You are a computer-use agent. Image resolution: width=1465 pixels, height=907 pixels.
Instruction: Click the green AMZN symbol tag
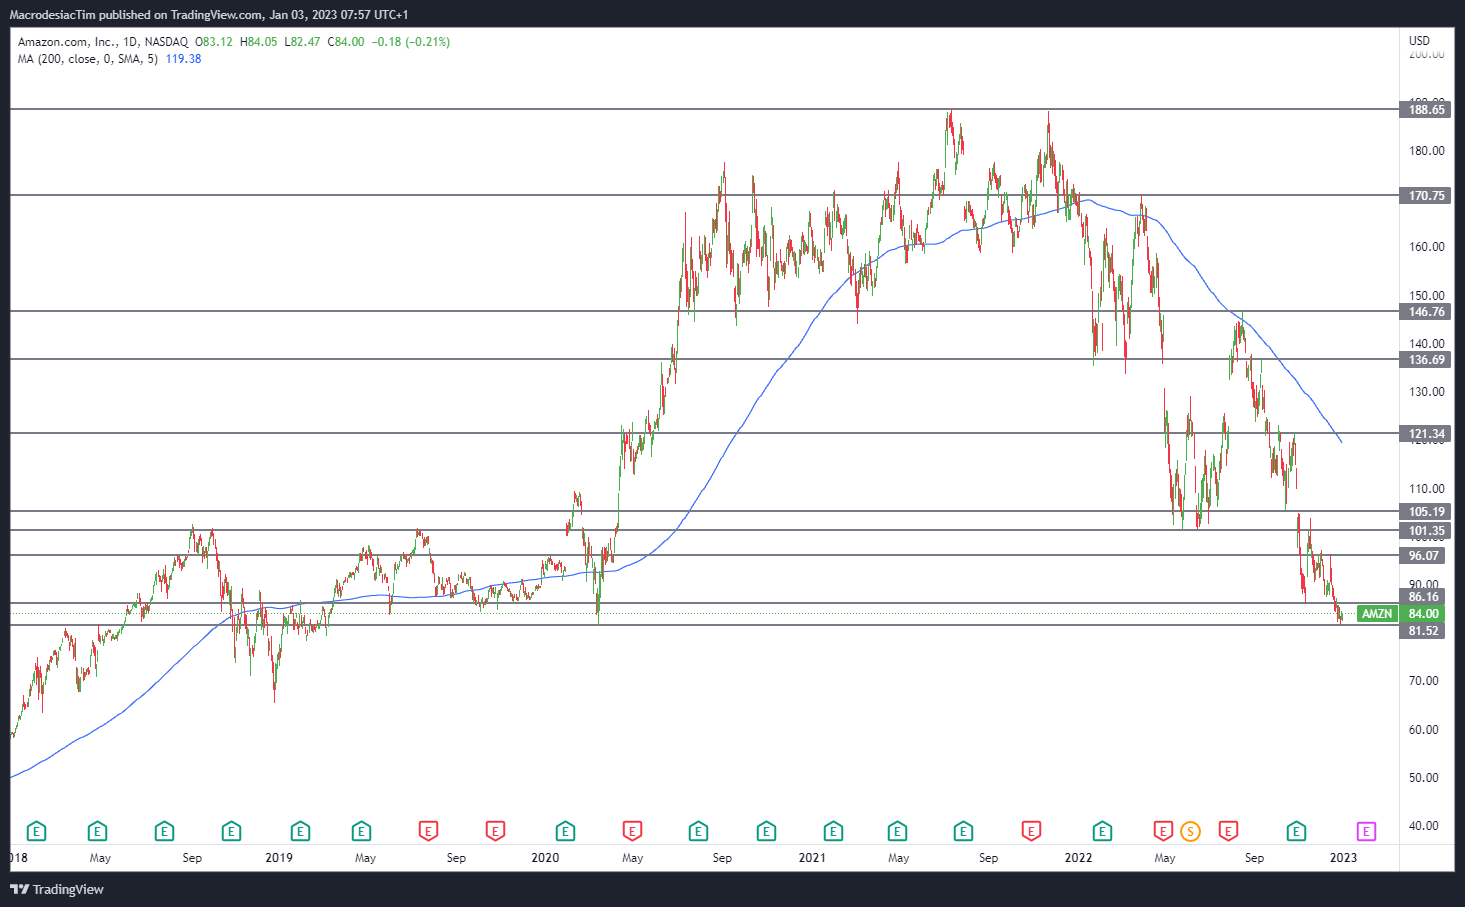1377,614
